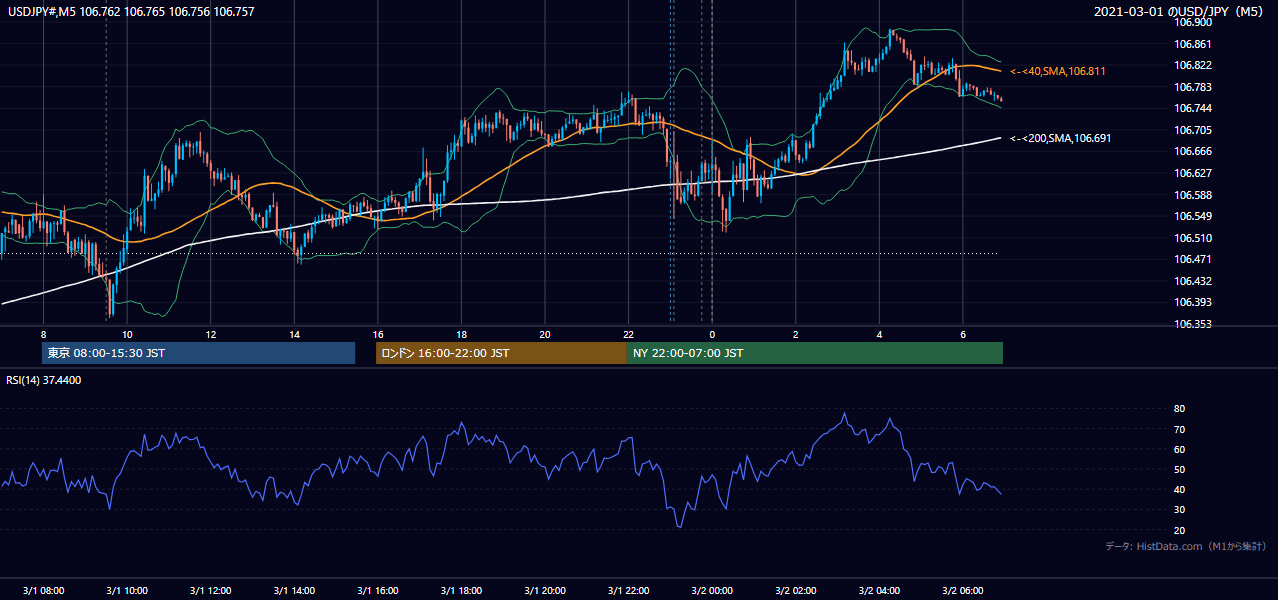
Task: Click price axis label 106.822
Action: (x=1194, y=65)
